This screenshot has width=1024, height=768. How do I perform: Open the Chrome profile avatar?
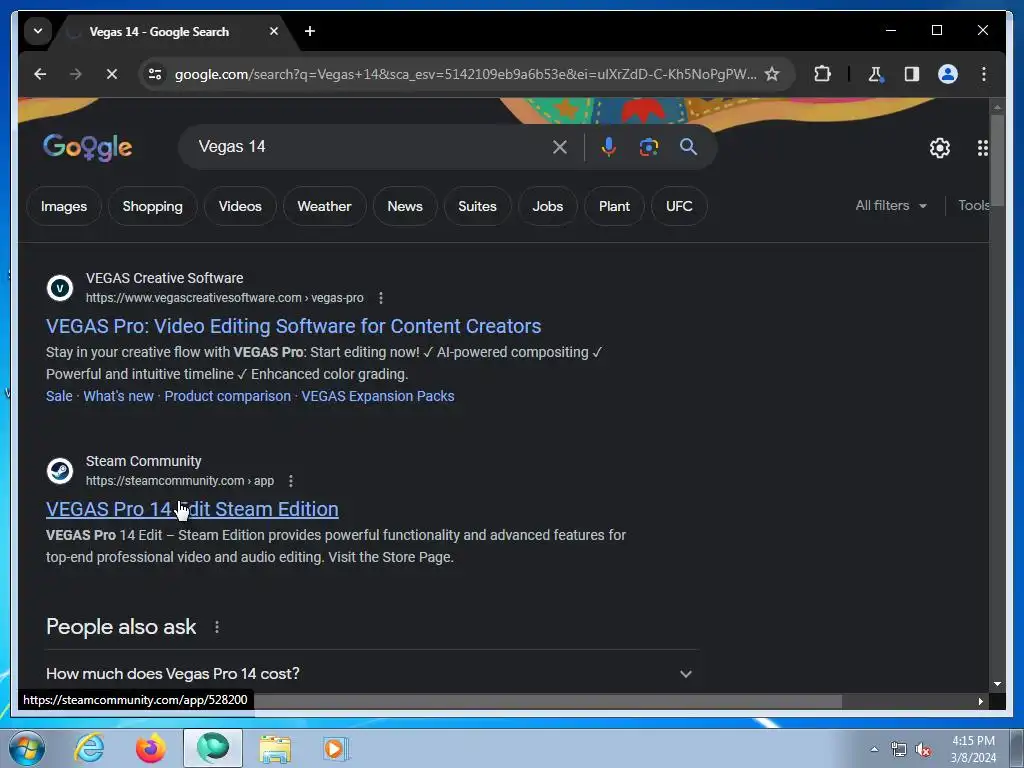tap(948, 74)
